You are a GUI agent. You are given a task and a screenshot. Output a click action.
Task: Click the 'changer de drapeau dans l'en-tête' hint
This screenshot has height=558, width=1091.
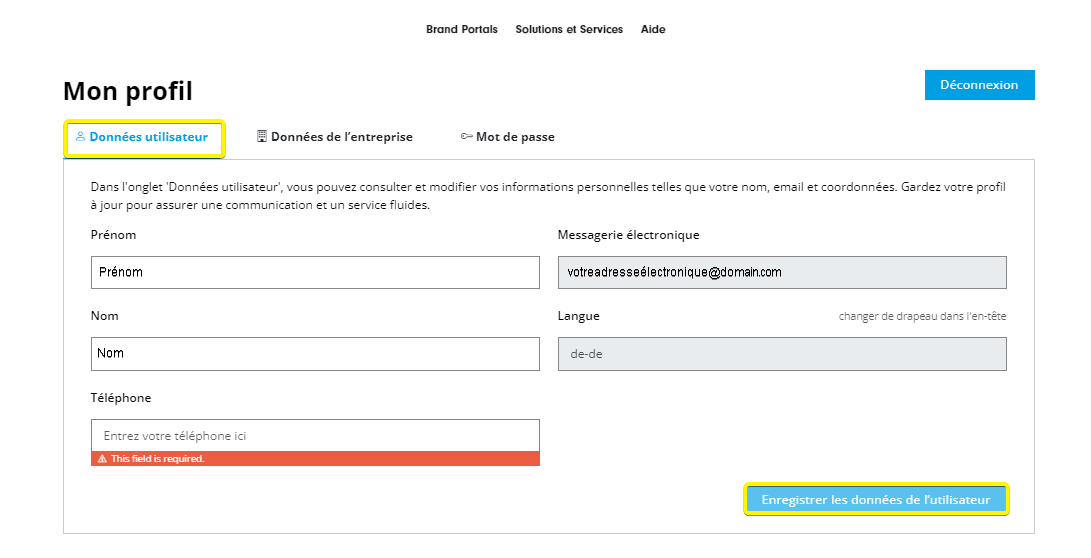pos(923,316)
